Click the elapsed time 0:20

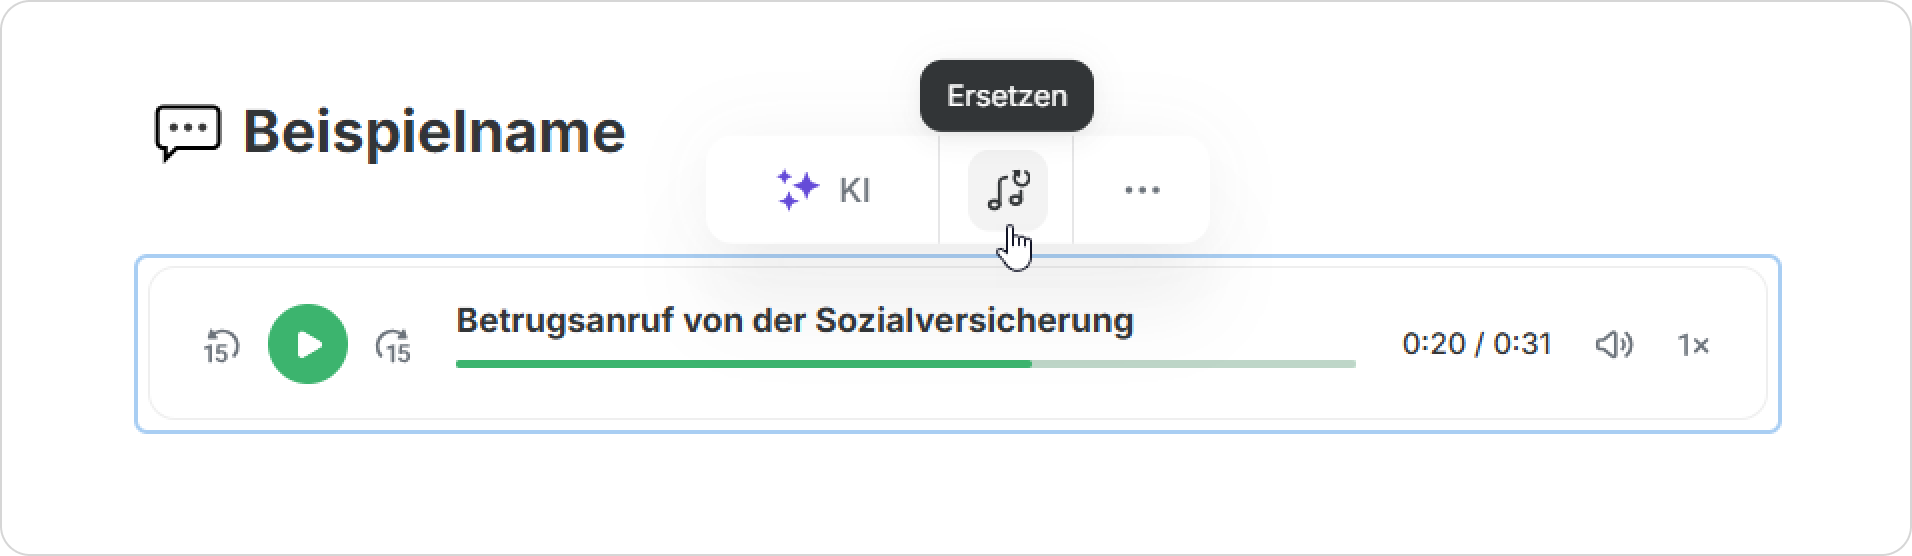point(1434,345)
